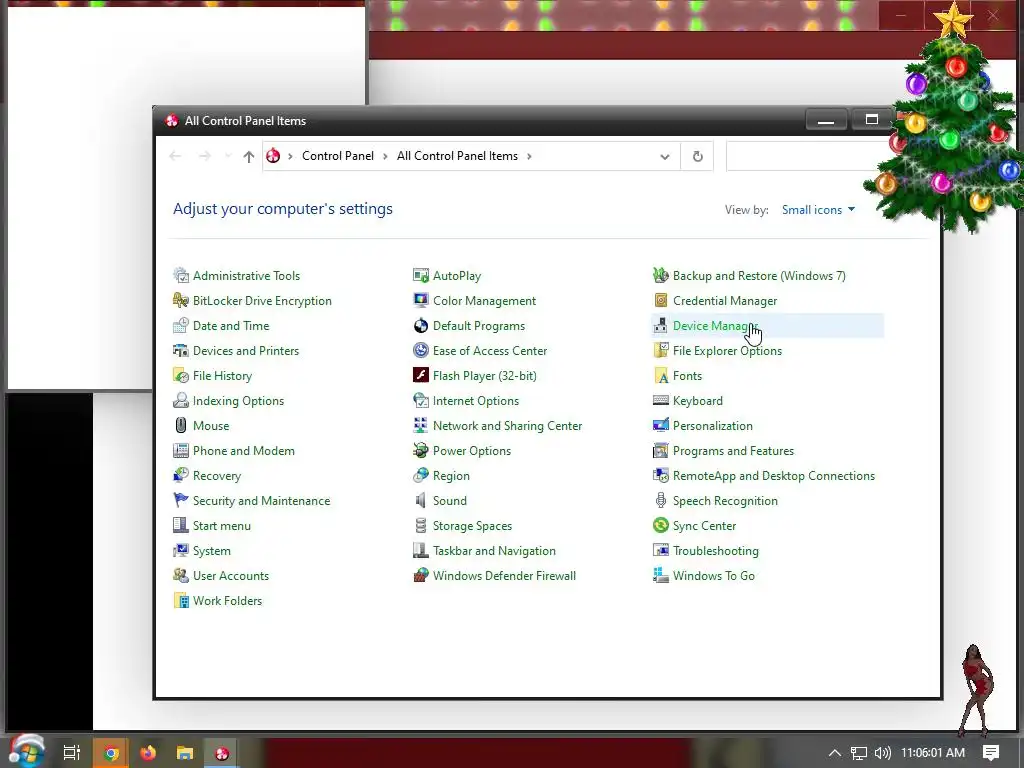Click the Security and Maintenance flag icon
The image size is (1024, 768).
coord(181,500)
